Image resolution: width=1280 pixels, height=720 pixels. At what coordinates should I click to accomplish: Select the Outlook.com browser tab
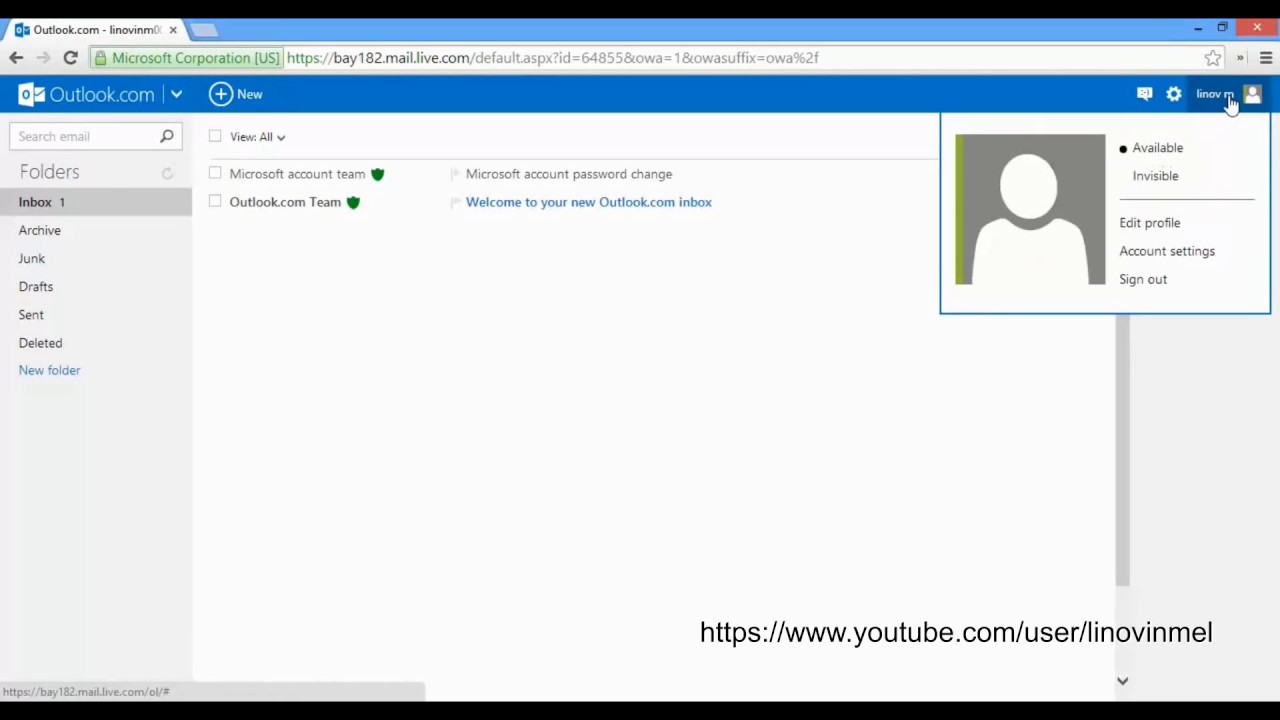coord(96,30)
